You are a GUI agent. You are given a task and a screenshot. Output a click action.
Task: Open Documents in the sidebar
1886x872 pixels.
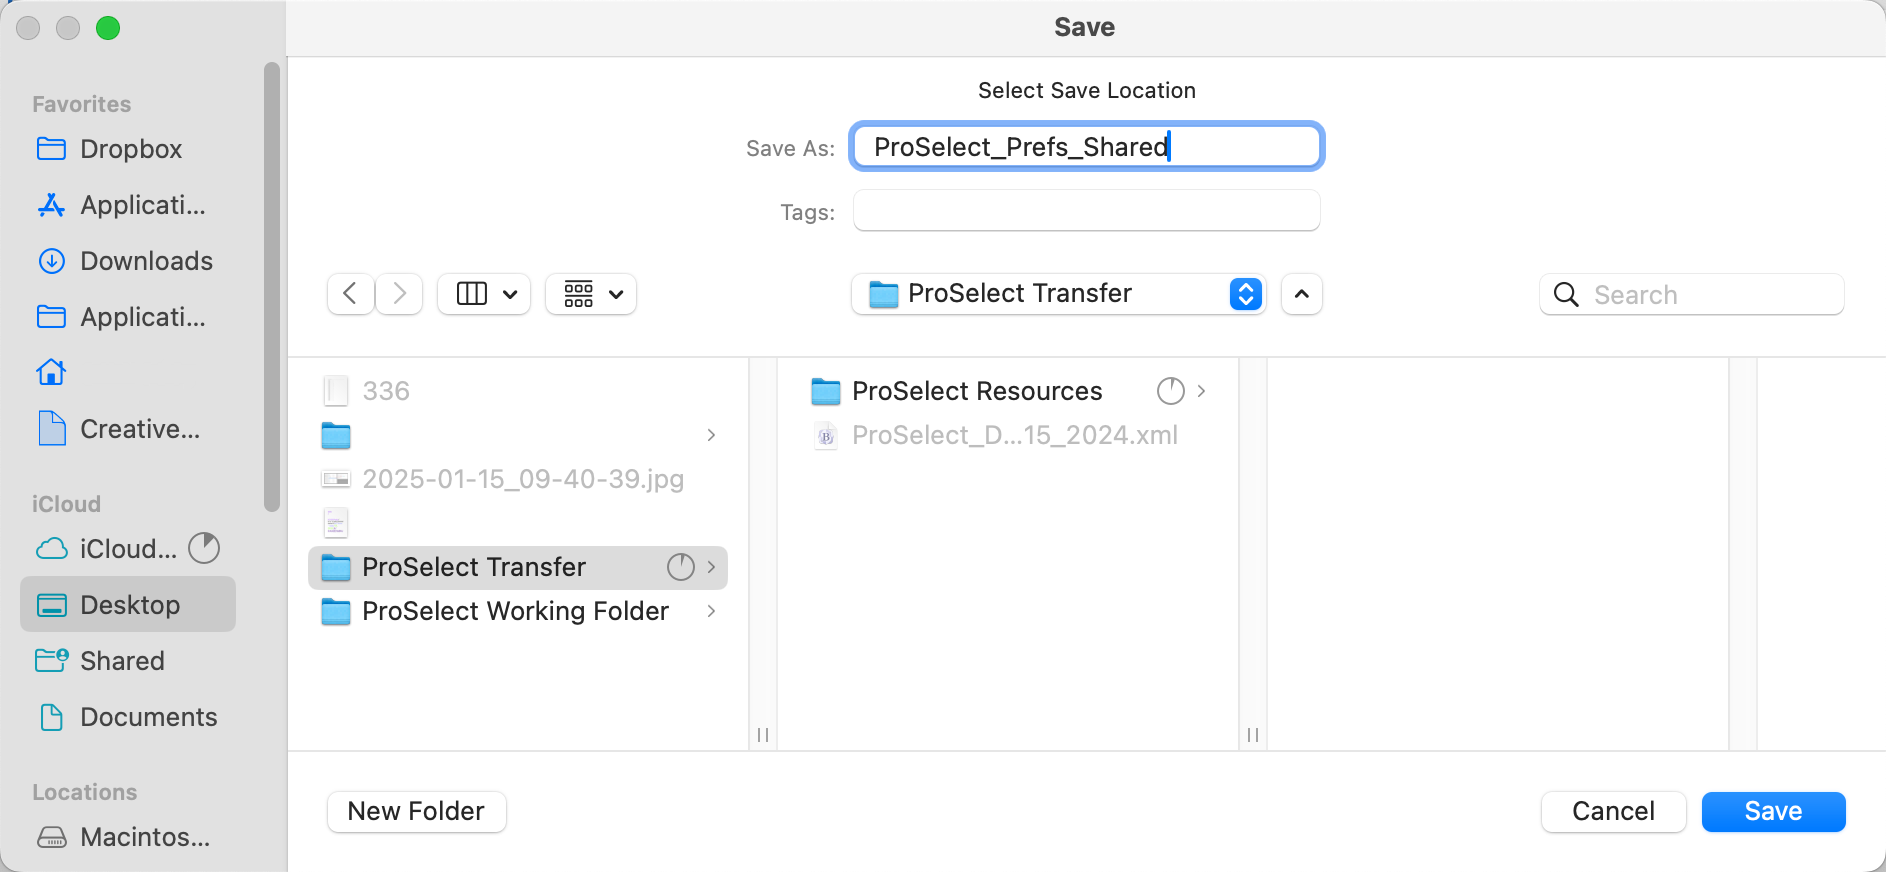[x=148, y=717]
